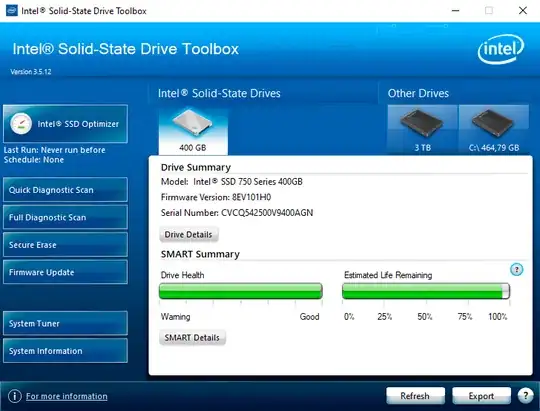Open the Secure Erase option
540x411 pixels.
coord(65,245)
